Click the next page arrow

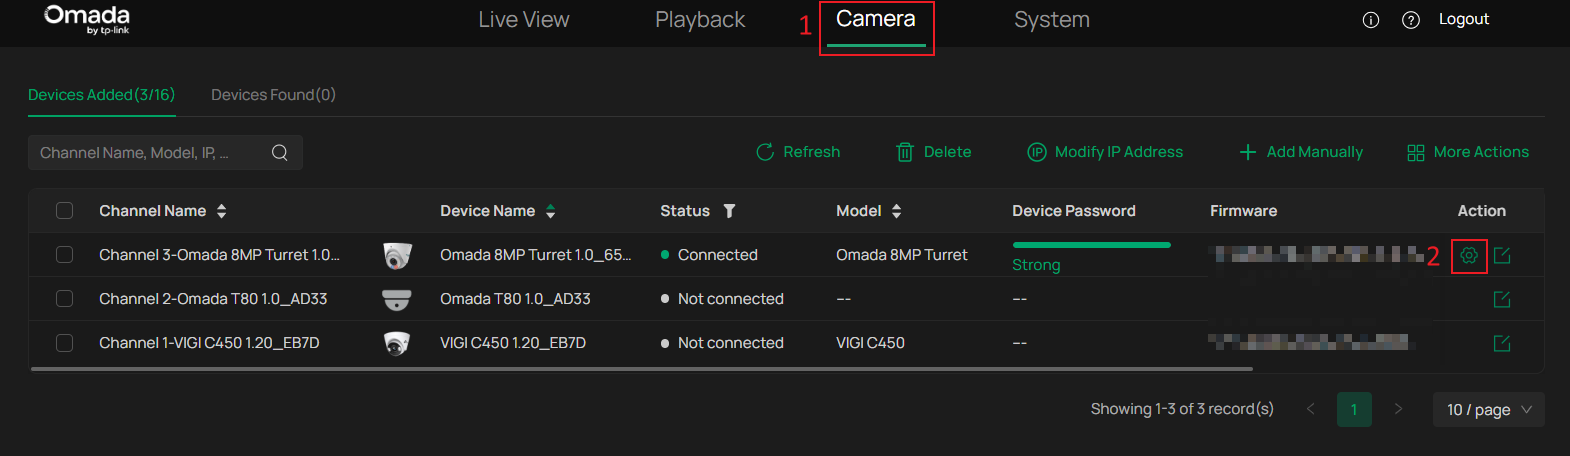pyautogui.click(x=1398, y=409)
